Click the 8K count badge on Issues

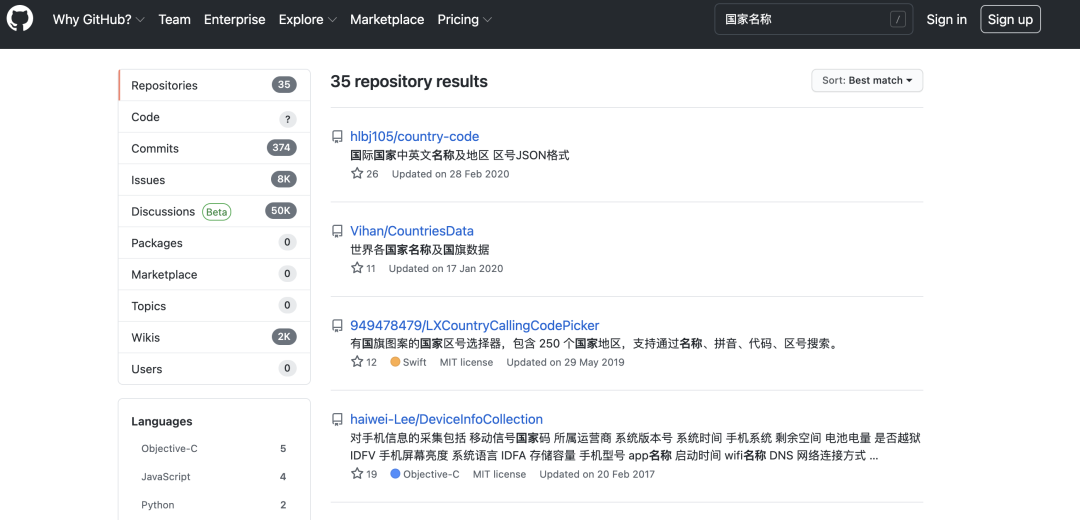coord(284,179)
